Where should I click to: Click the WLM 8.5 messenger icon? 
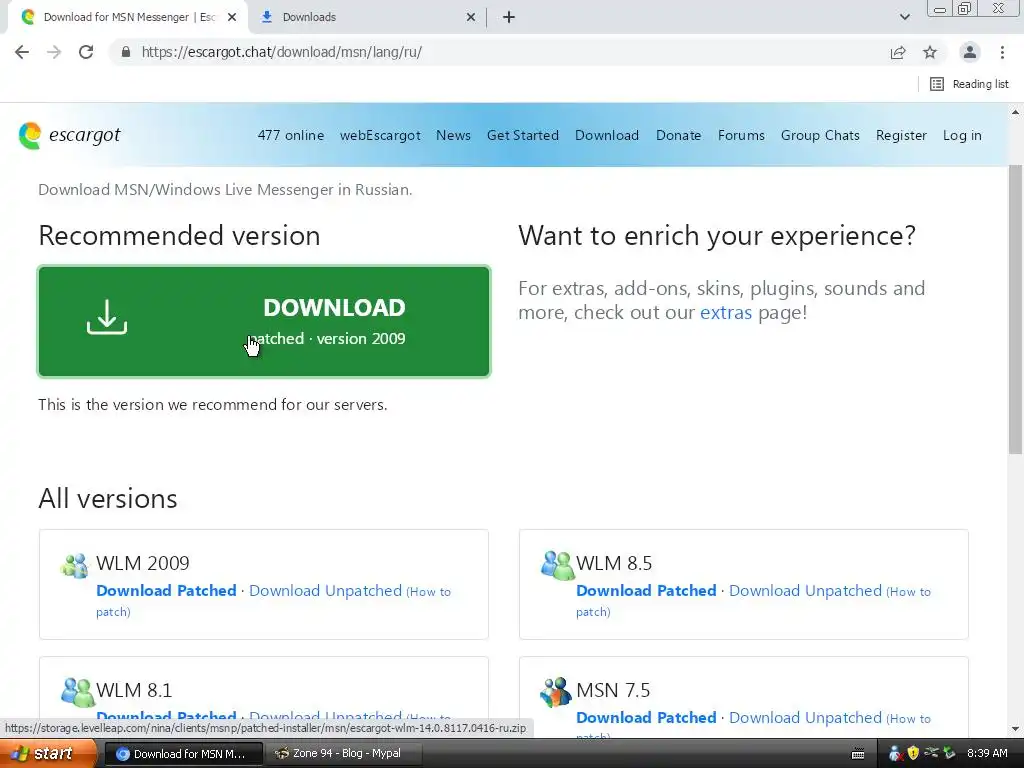557,566
